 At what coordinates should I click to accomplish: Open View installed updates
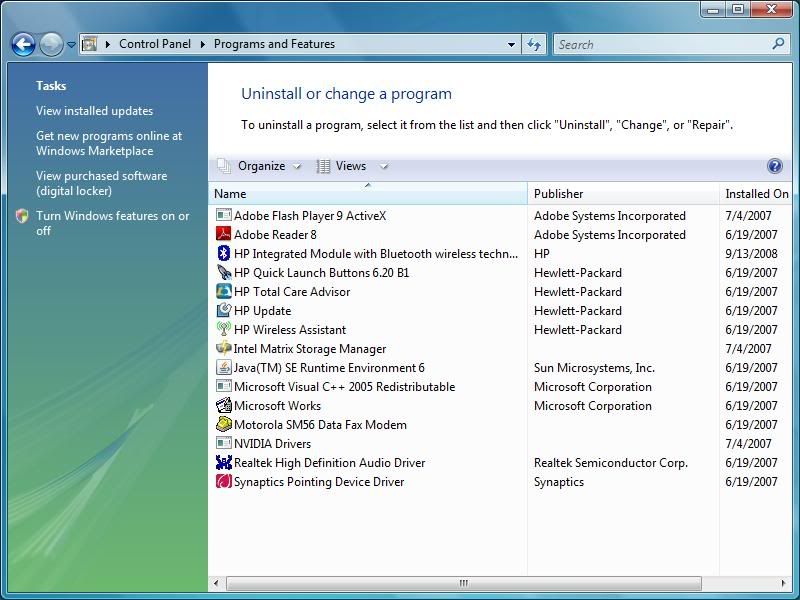(94, 111)
